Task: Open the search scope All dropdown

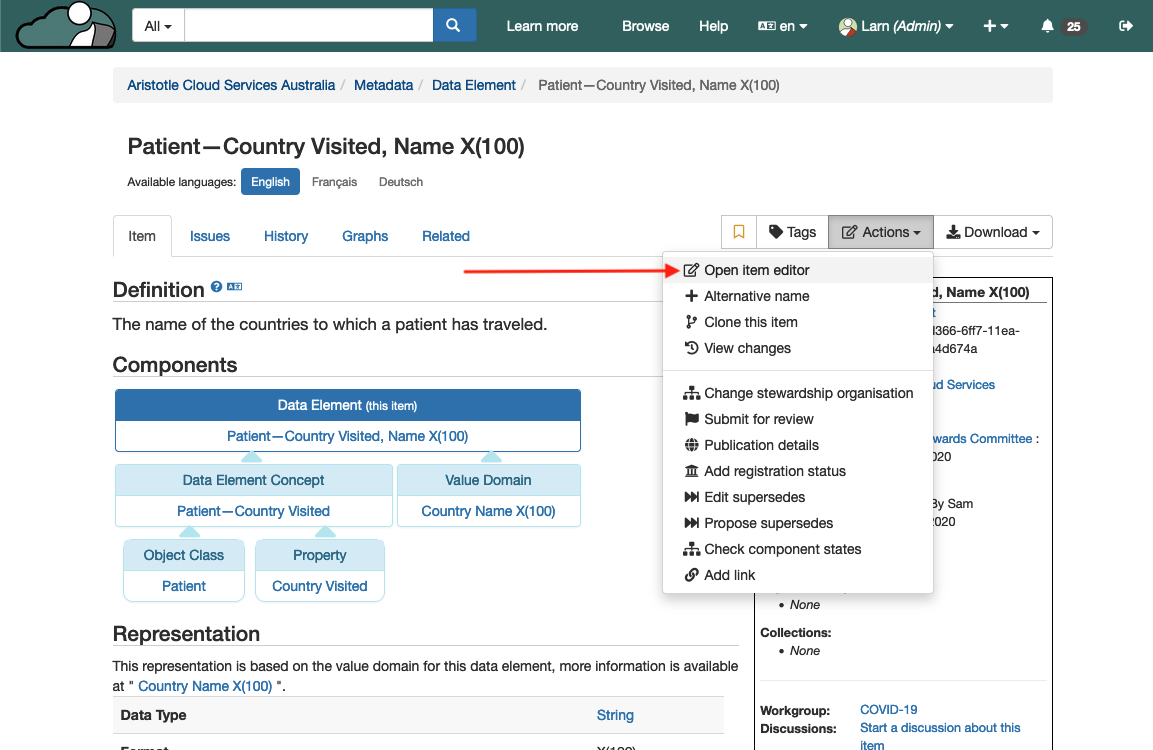Action: point(158,26)
